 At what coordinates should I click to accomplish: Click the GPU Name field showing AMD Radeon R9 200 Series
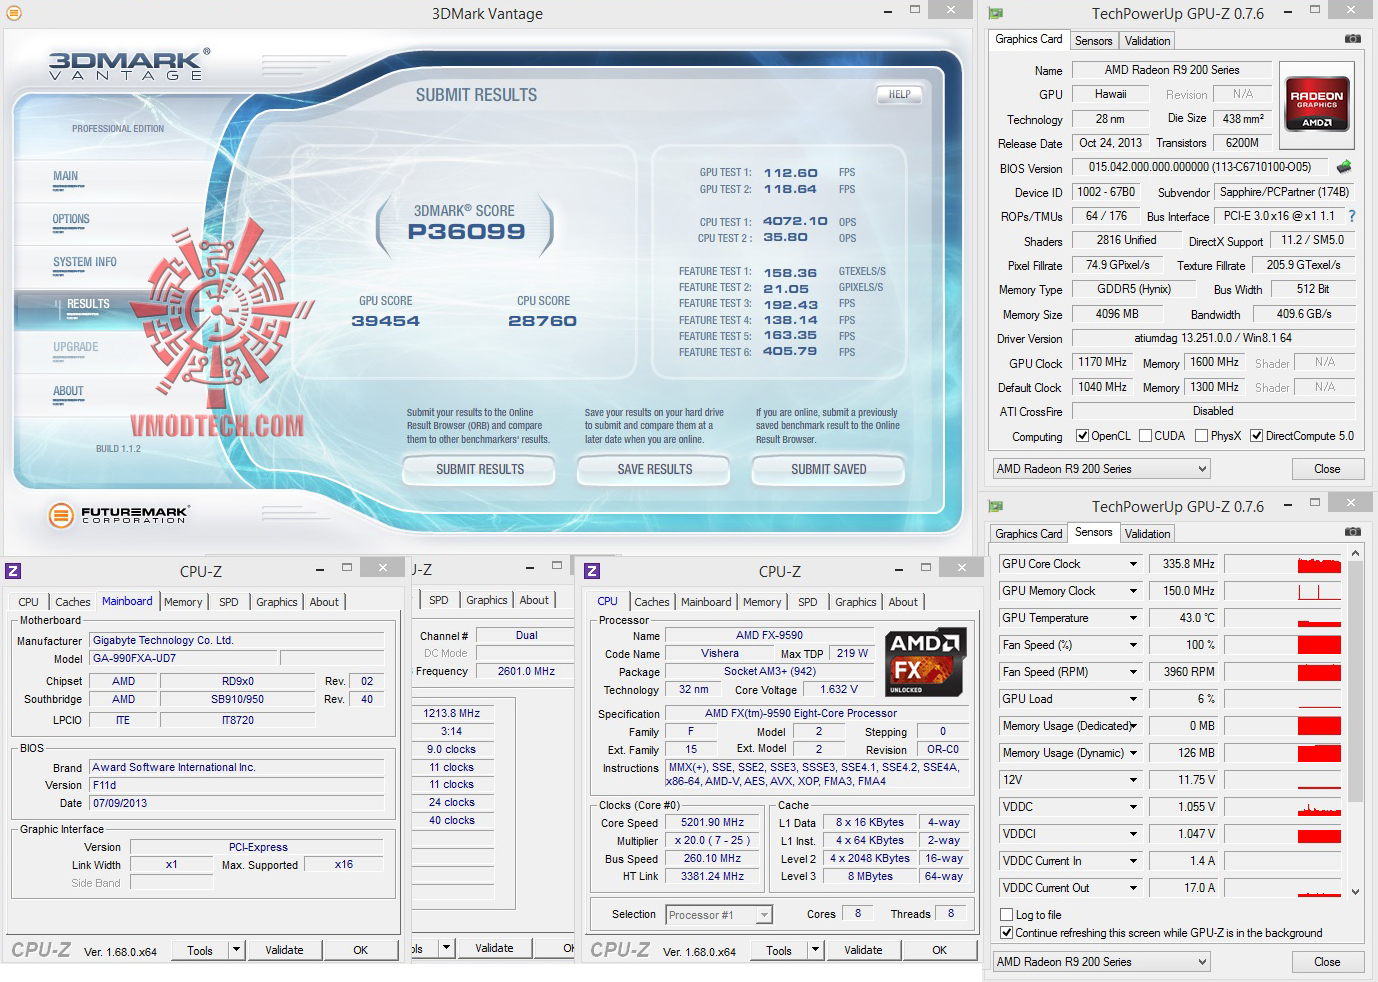1172,70
